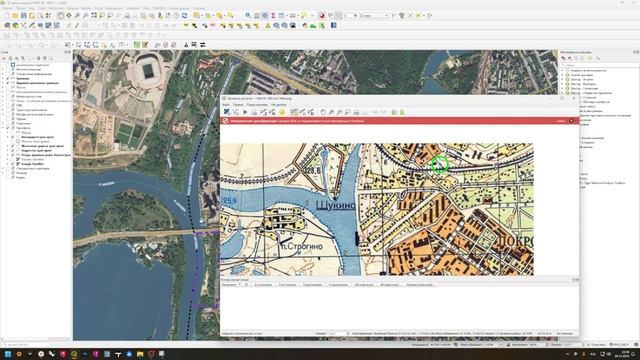The image size is (640, 360).
Task: Toggle the render checkbox in the status bar
Action: (x=588, y=345)
